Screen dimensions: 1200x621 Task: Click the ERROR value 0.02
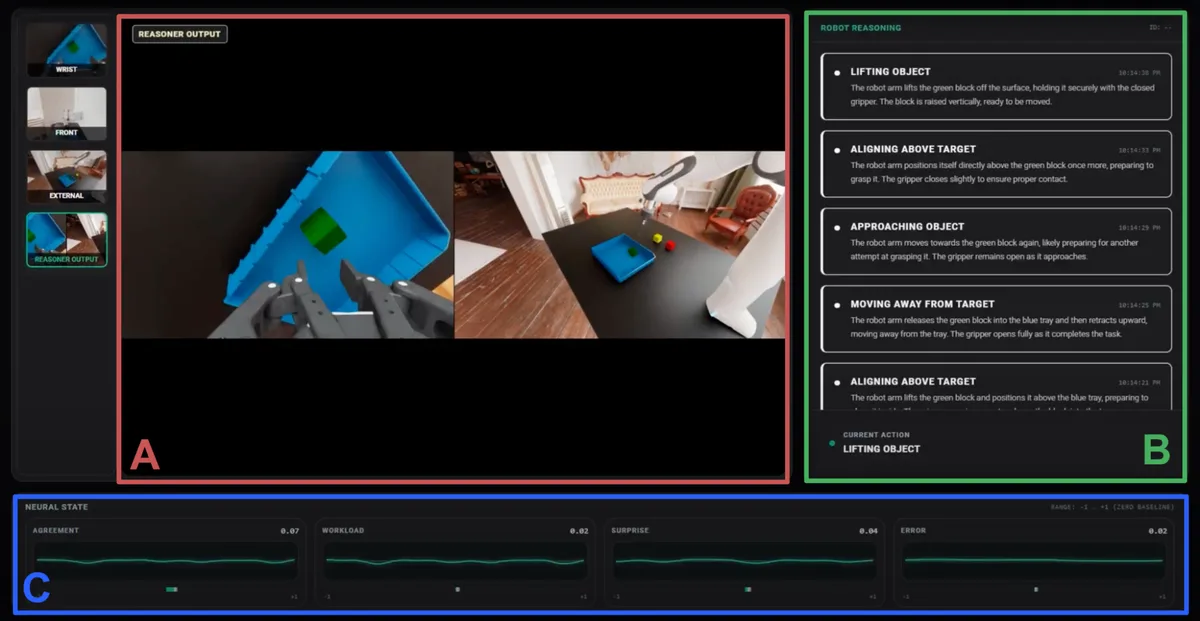point(1157,531)
